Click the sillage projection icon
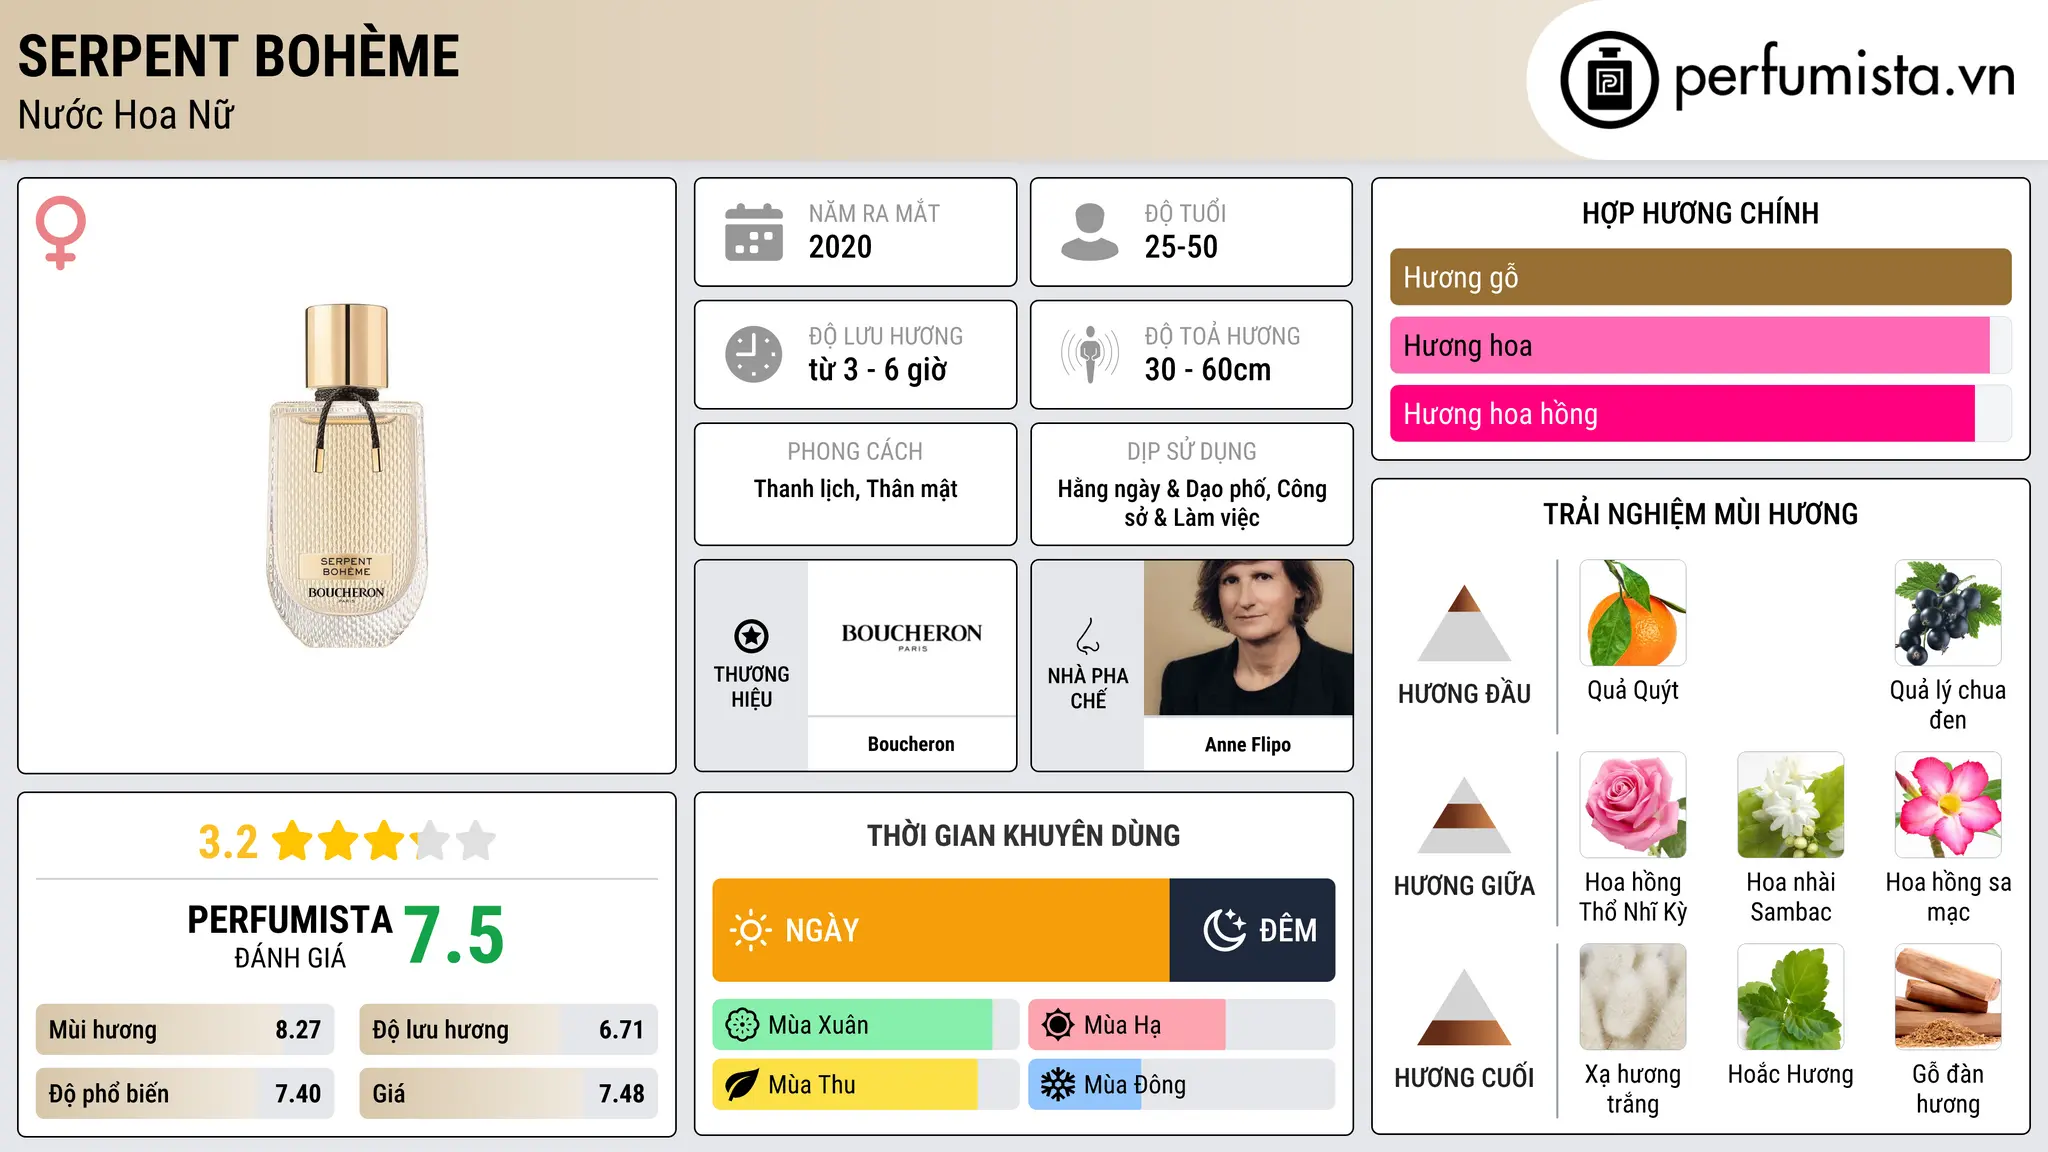The image size is (2048, 1152). click(x=1090, y=354)
